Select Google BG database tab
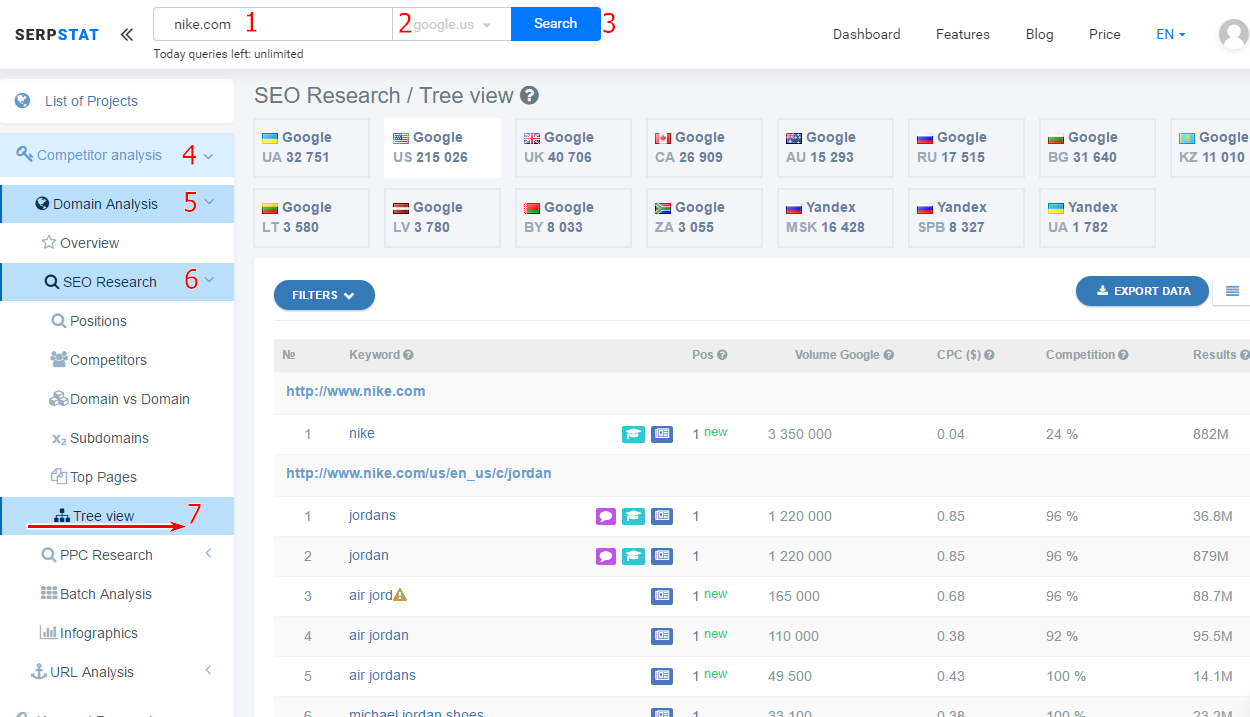 pos(1097,148)
